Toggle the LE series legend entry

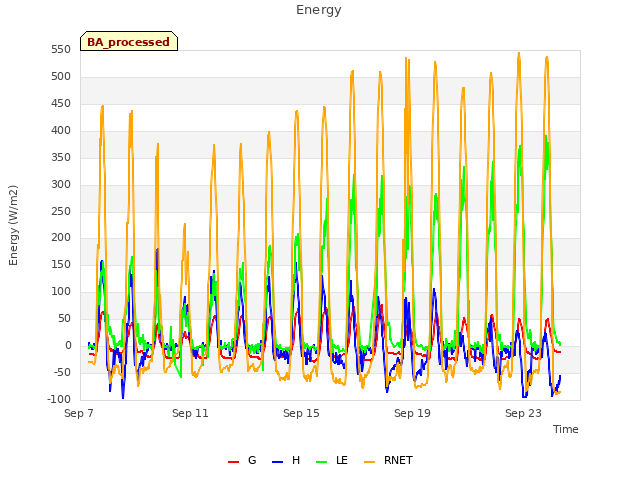point(332,461)
